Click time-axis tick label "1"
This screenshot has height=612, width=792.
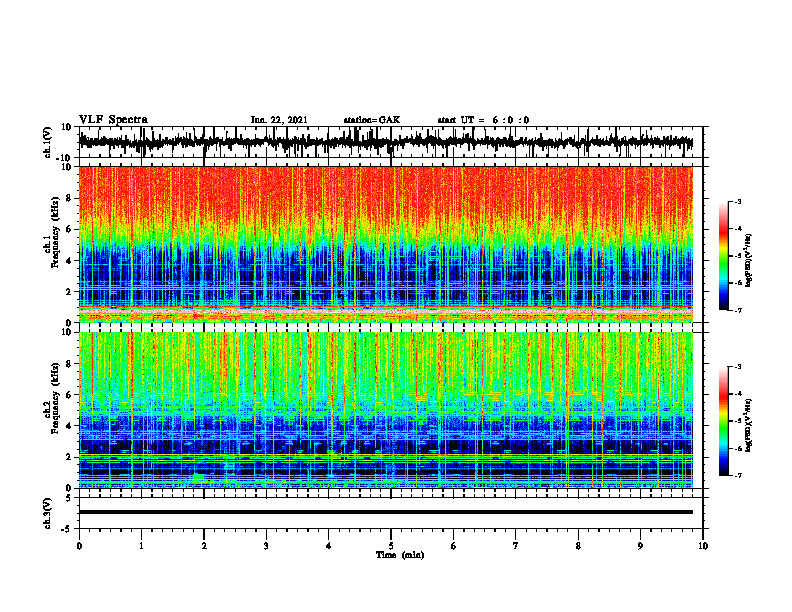(141, 546)
